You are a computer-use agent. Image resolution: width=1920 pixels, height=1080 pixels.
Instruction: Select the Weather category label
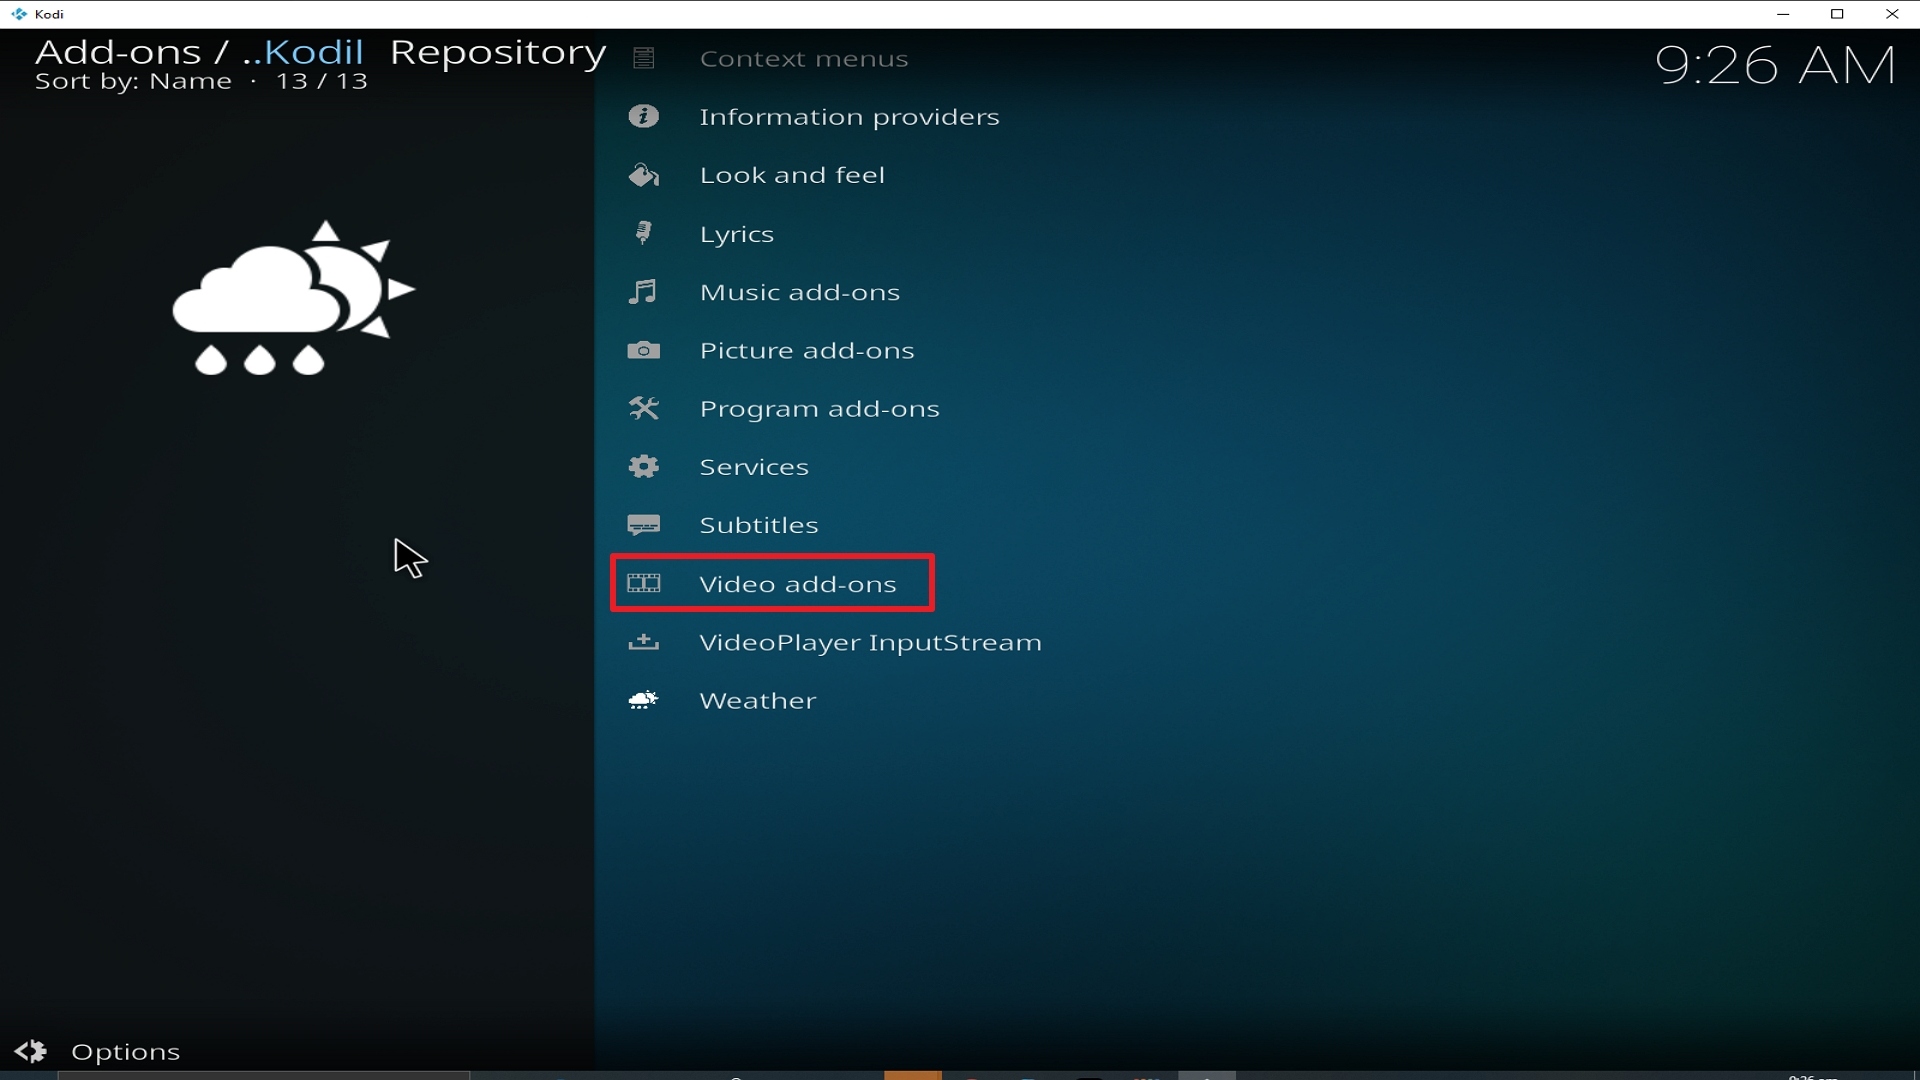[x=758, y=700]
